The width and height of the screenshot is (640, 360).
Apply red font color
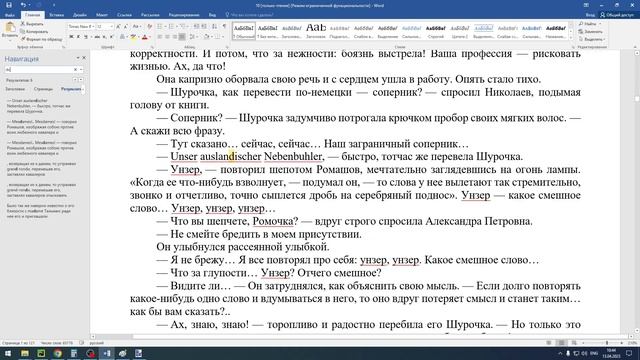tap(144, 37)
